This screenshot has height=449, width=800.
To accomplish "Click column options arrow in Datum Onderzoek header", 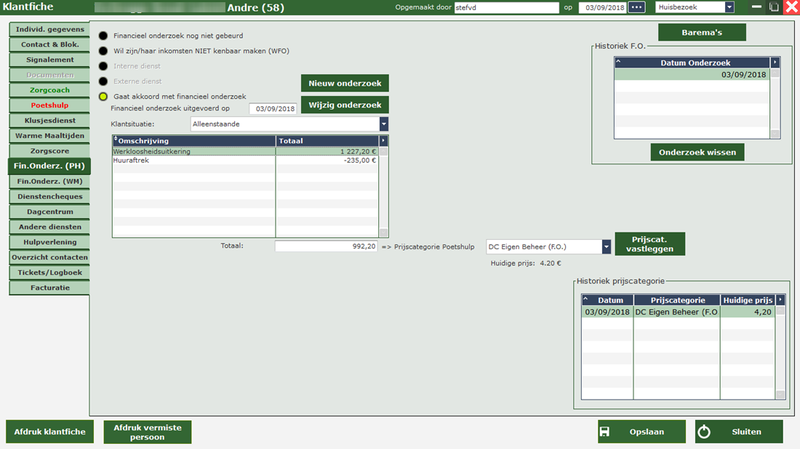I will 775,62.
